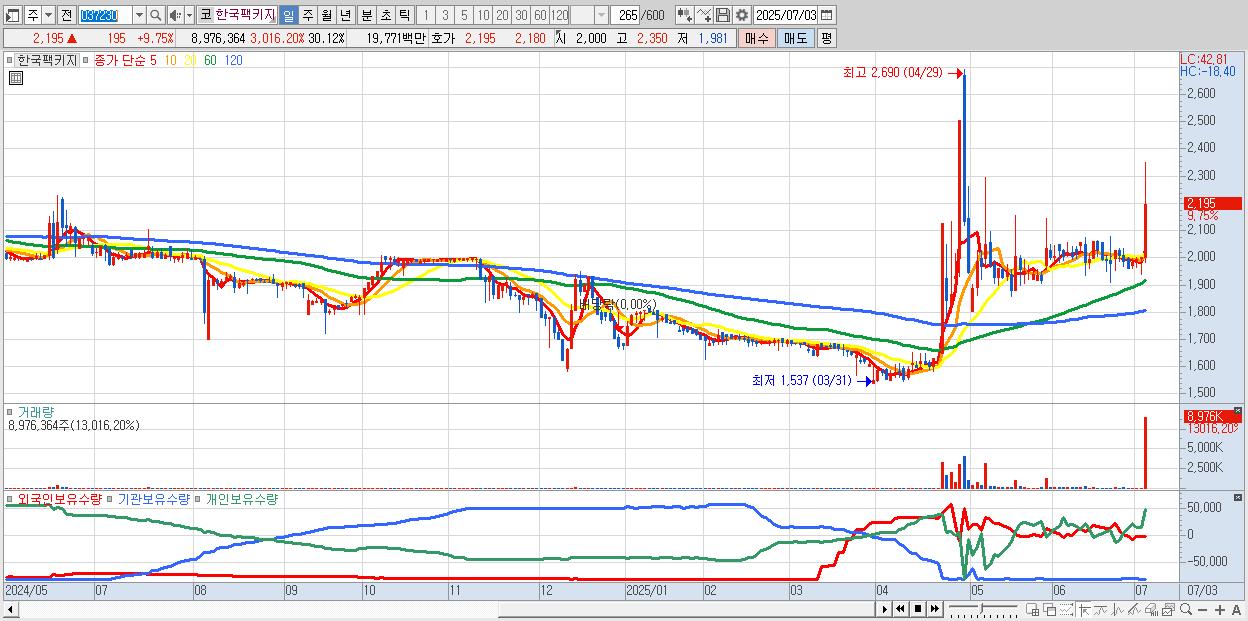Viewport: 1248px width, 621px height.
Task: Click the 한국팩키지 chart legend label
Action: [47, 60]
